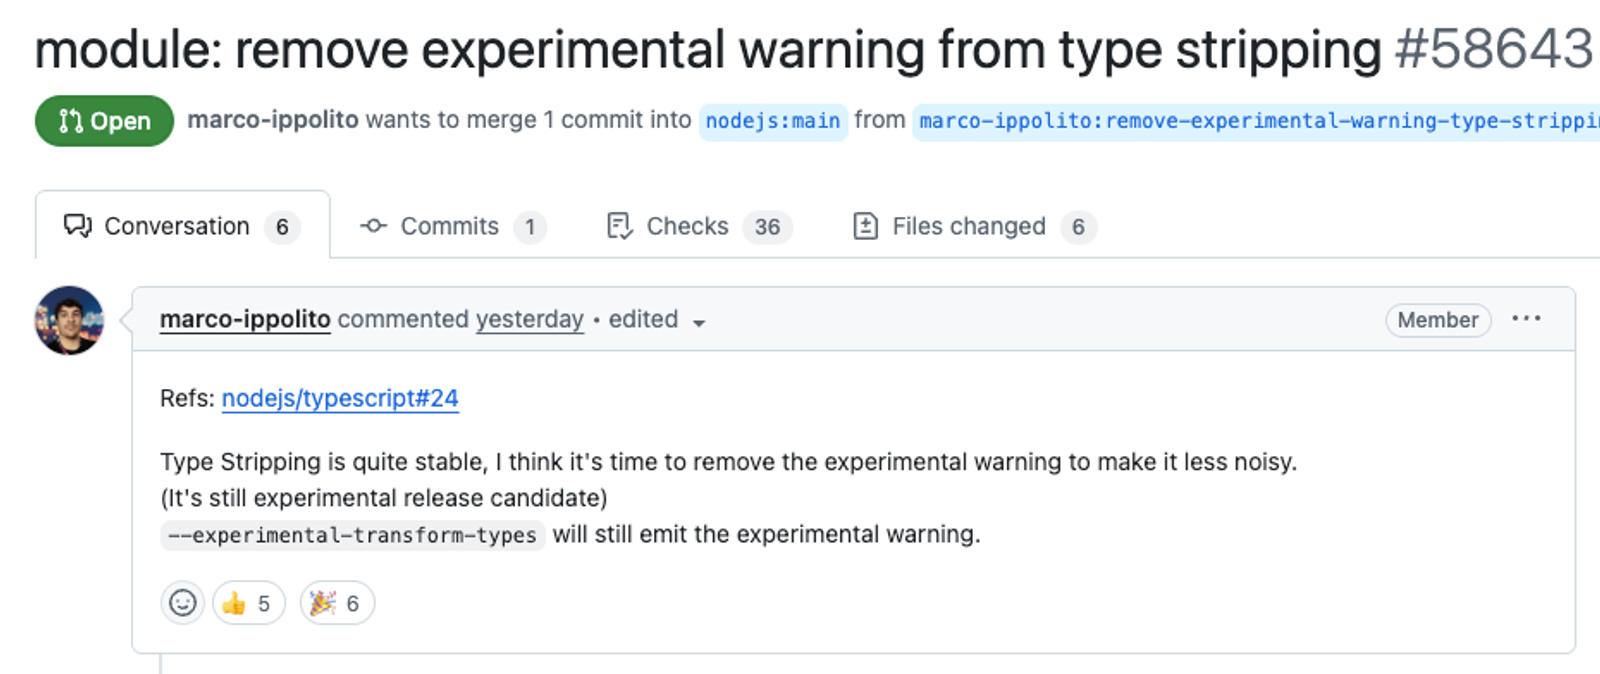The height and width of the screenshot is (674, 1600).
Task: Click the Files changed diff icon
Action: click(865, 226)
